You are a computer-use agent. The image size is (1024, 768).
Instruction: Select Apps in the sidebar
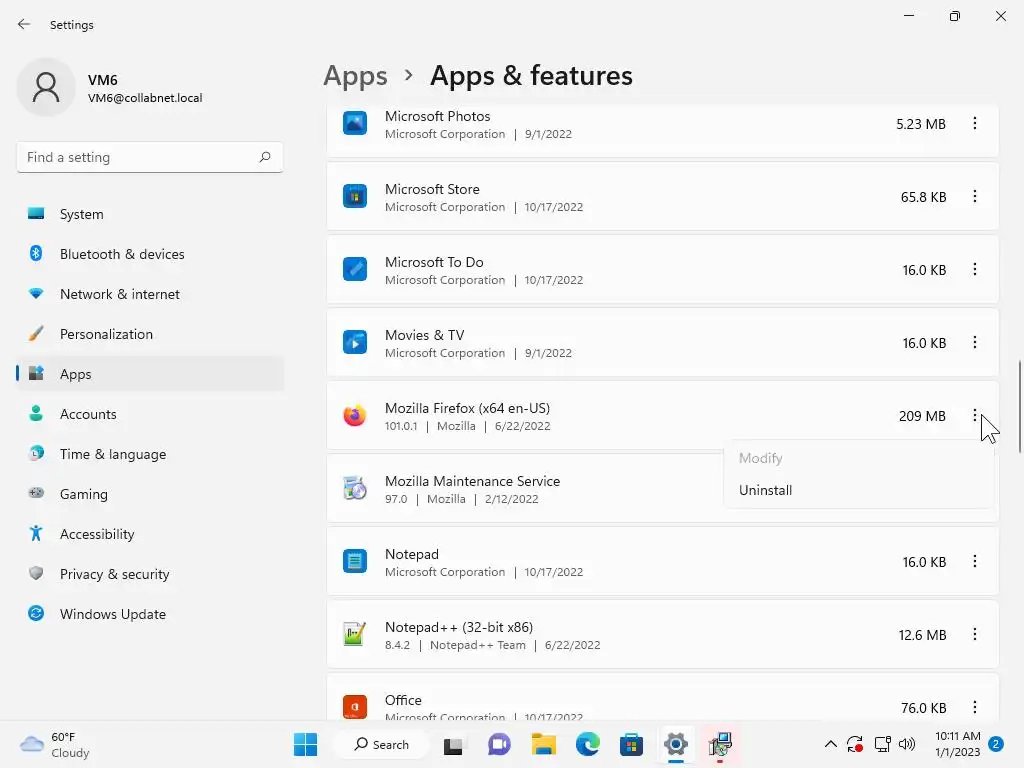click(150, 374)
